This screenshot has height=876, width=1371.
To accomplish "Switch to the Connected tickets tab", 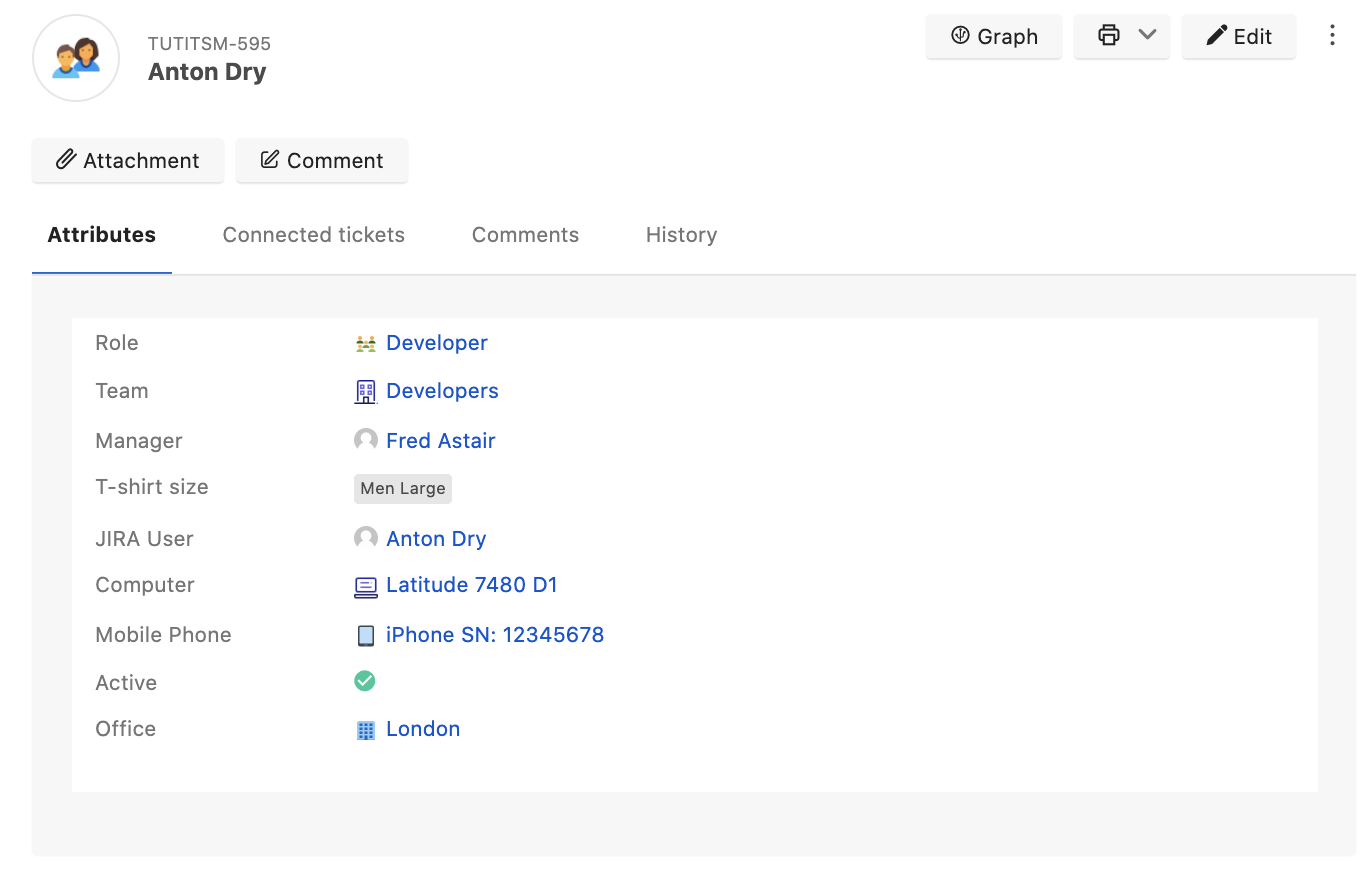I will (313, 235).
